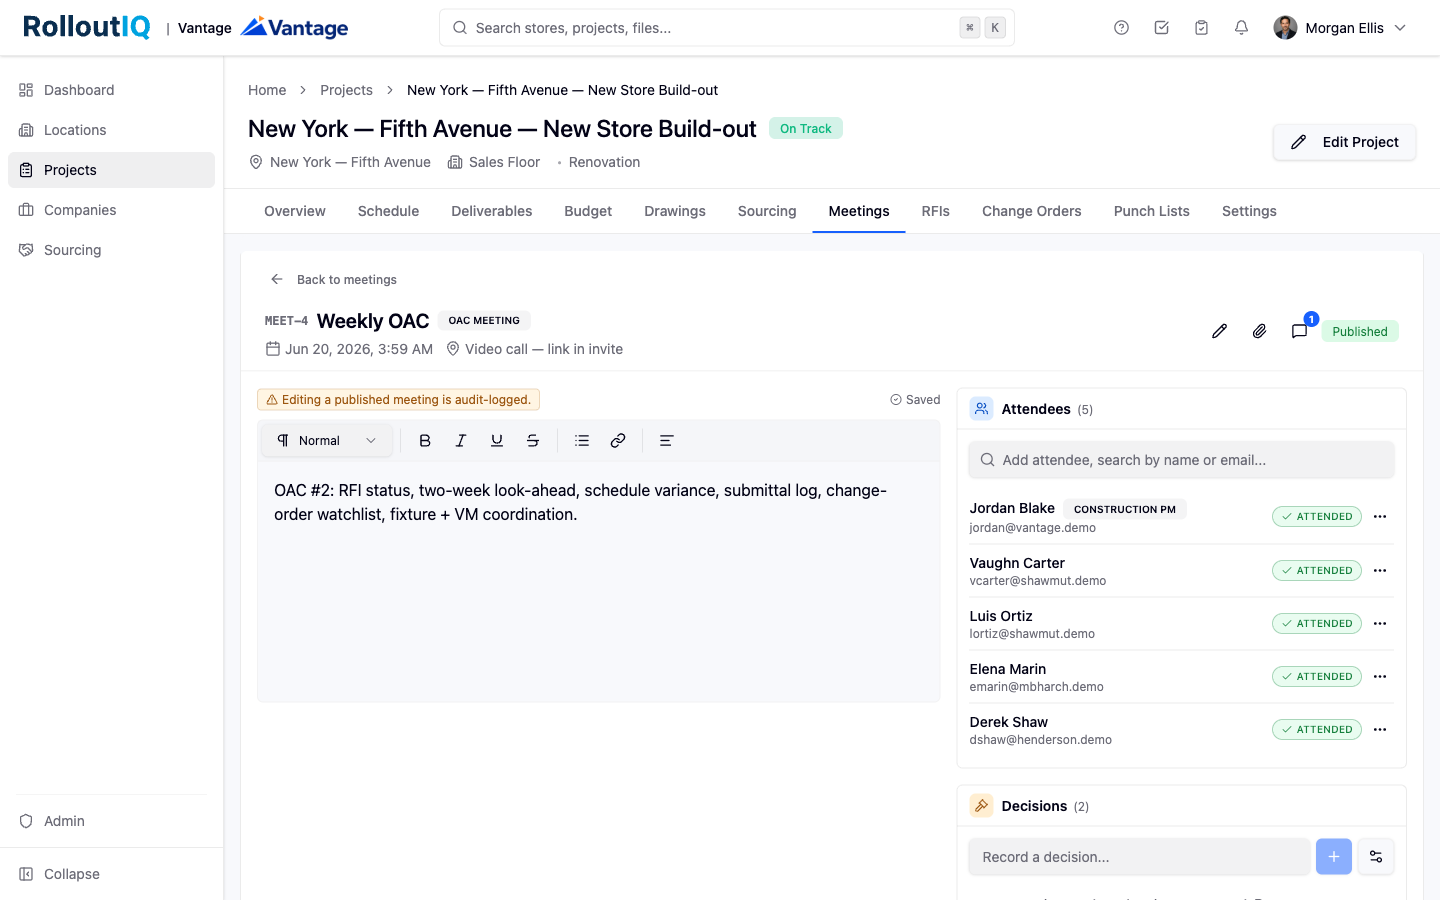Switch to the Drawings tab
The width and height of the screenshot is (1440, 900).
tap(675, 211)
